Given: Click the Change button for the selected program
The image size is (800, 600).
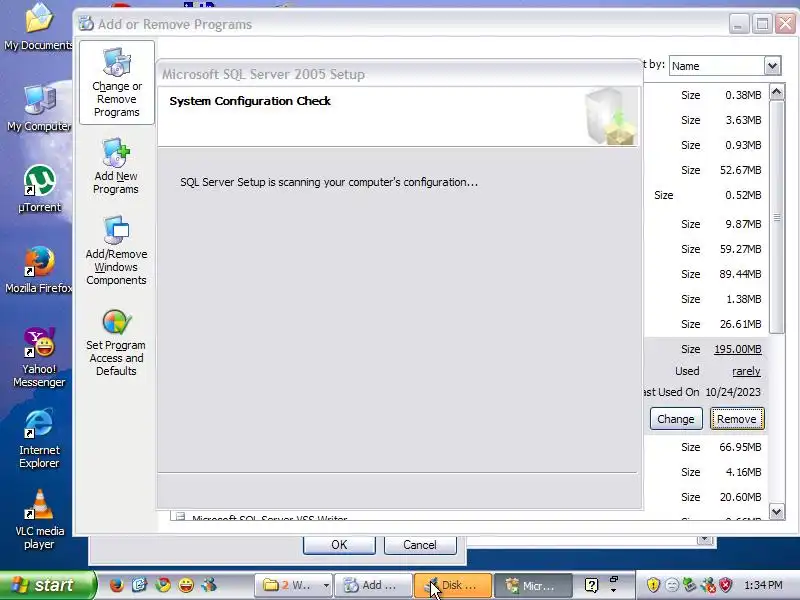Looking at the screenshot, I should (676, 419).
